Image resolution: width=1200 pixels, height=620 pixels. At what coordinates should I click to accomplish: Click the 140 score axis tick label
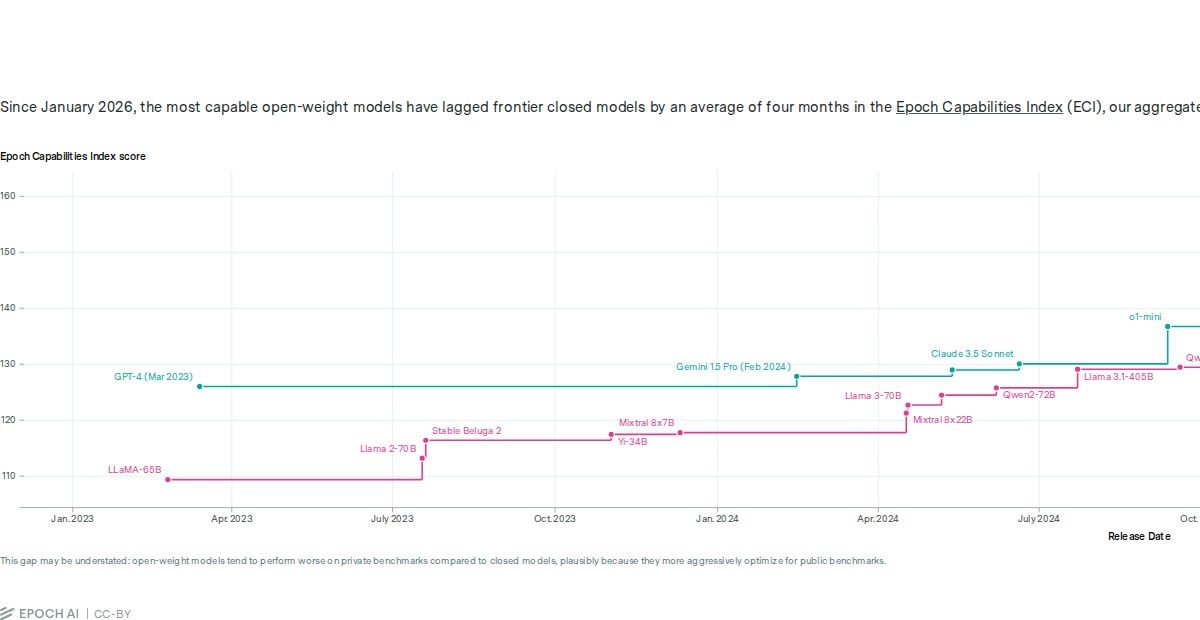(x=7, y=308)
